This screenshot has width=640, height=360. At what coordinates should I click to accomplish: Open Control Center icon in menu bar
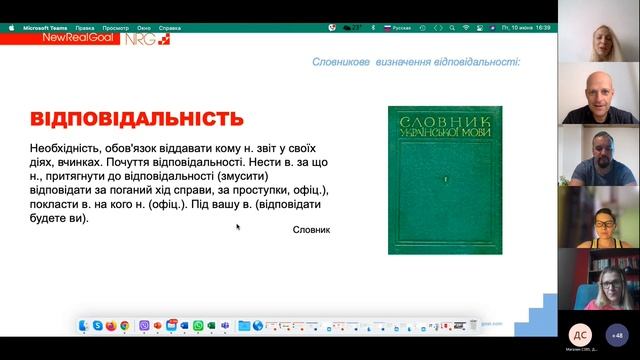pos(480,28)
